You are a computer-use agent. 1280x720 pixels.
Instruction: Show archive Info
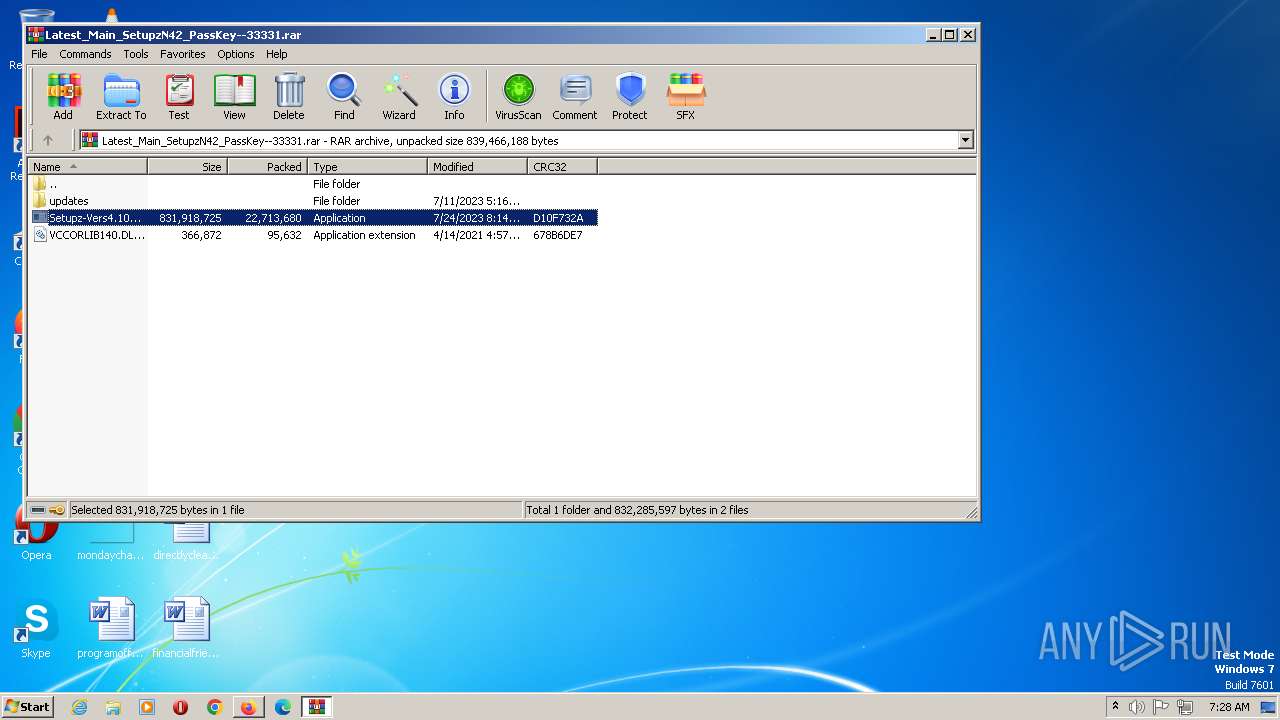coord(454,97)
